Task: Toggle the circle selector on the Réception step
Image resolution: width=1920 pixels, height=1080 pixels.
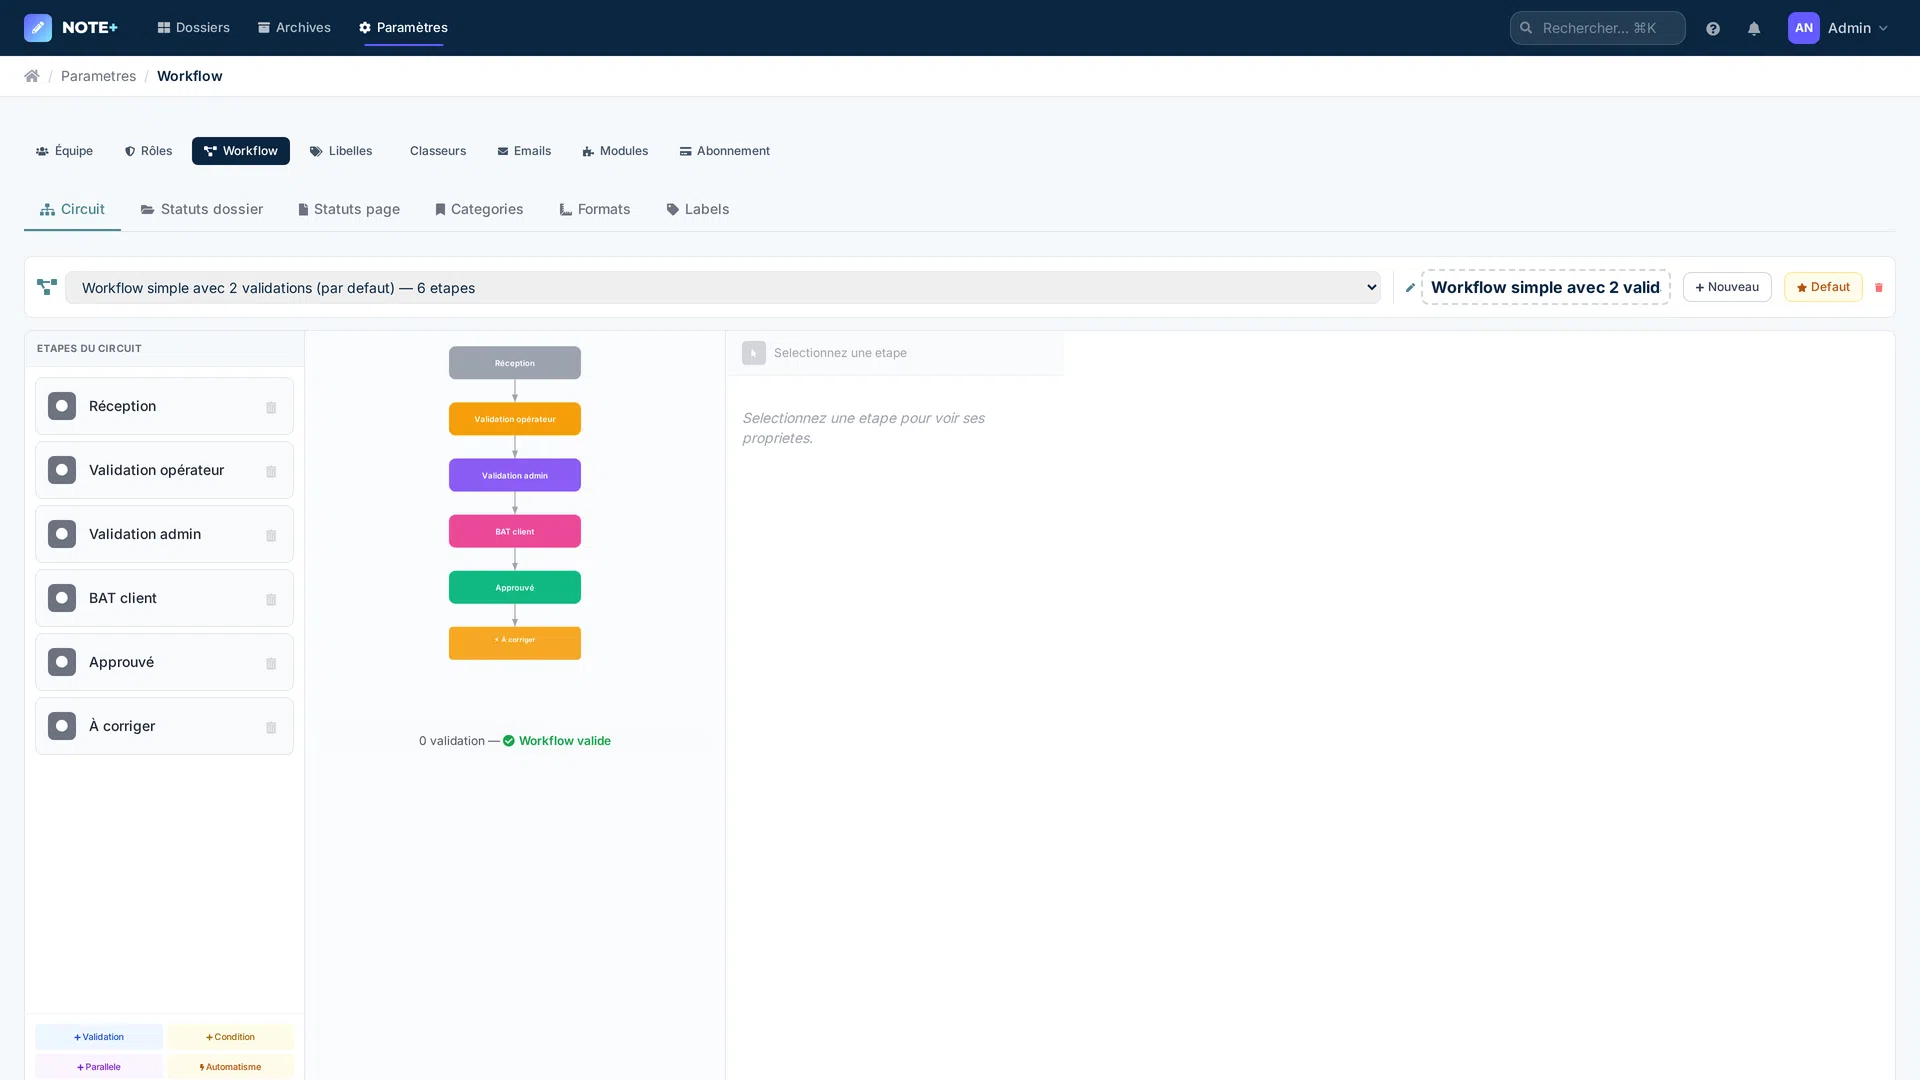Action: [x=61, y=406]
